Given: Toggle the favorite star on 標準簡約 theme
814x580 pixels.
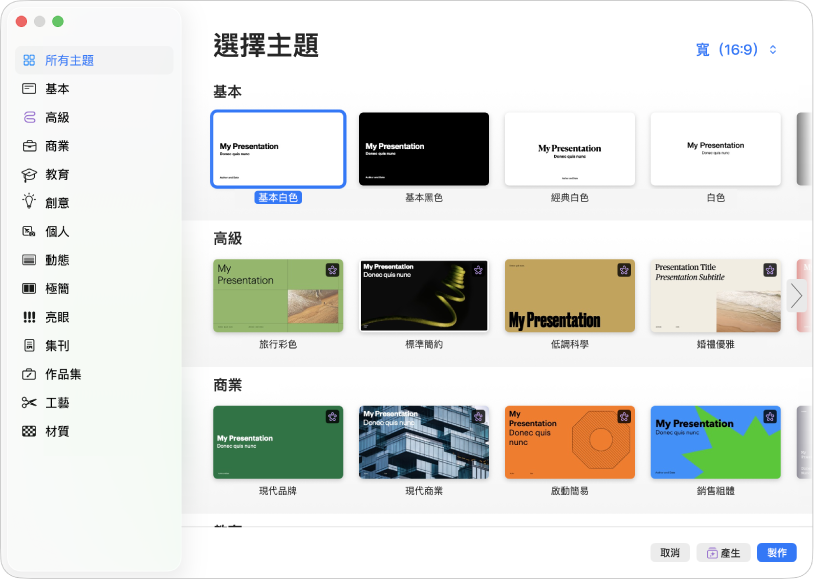Looking at the screenshot, I should point(477,269).
